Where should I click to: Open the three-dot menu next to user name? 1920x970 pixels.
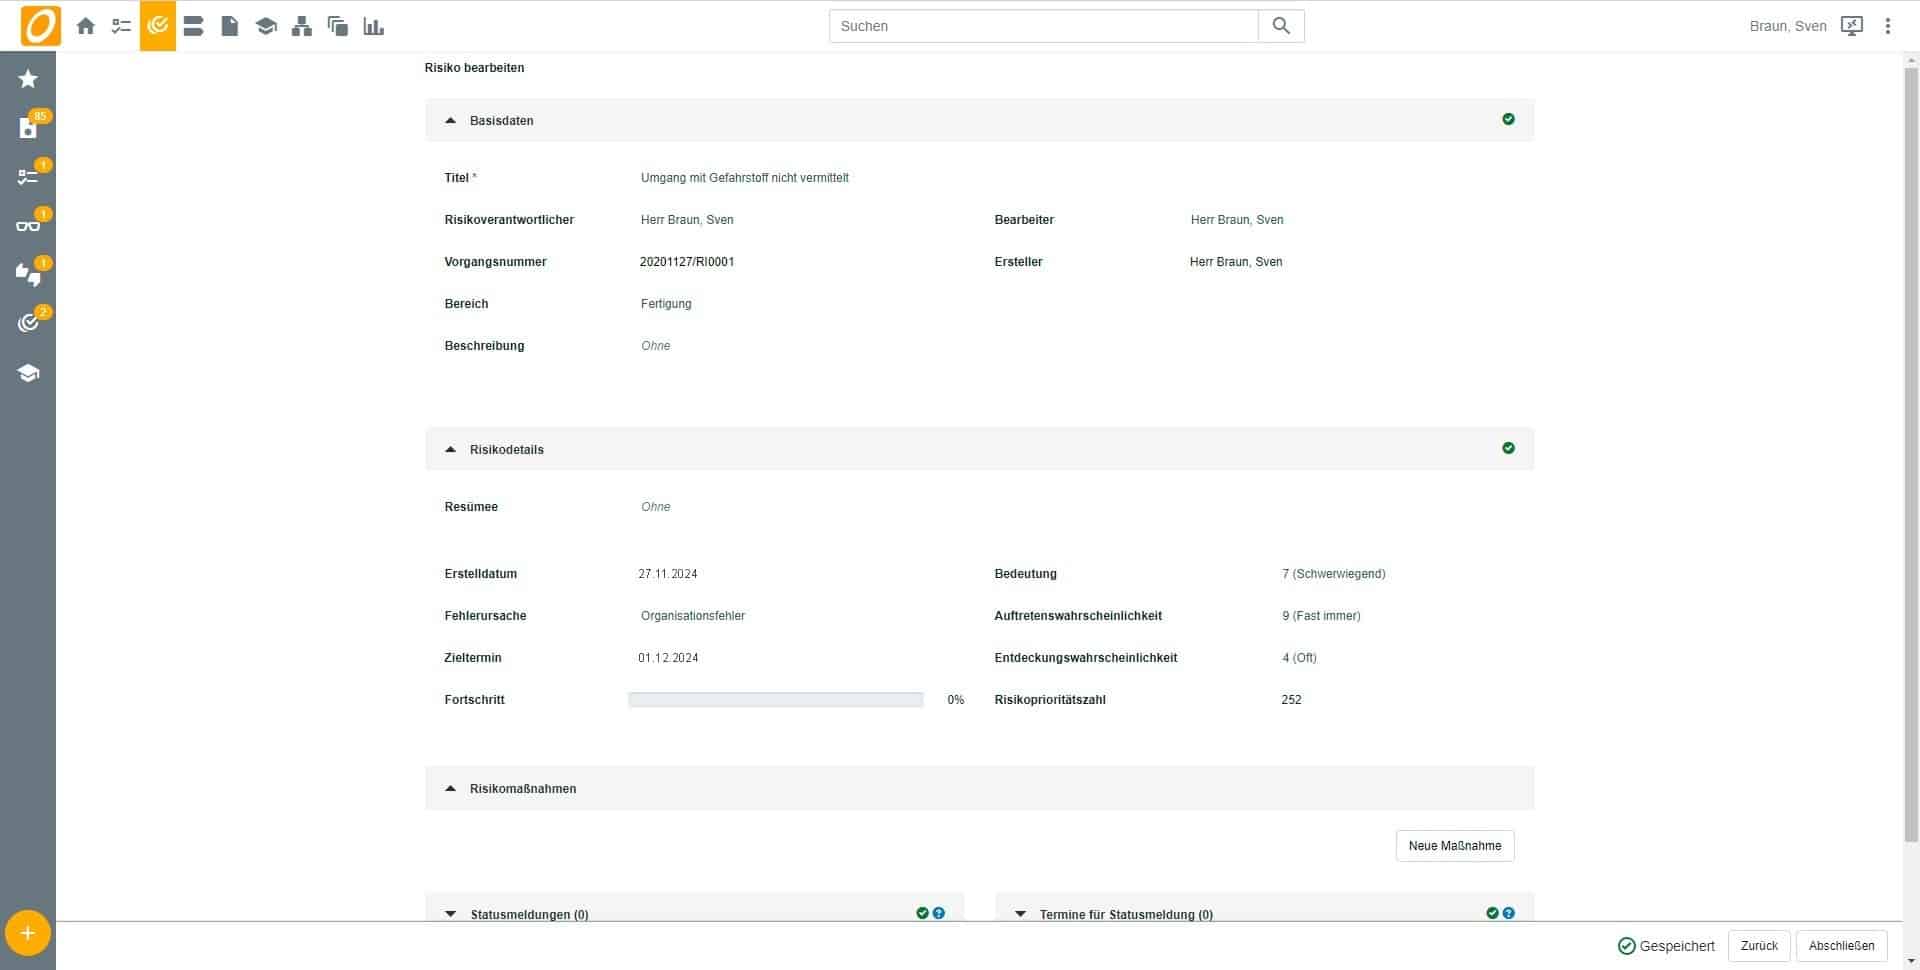(1888, 27)
